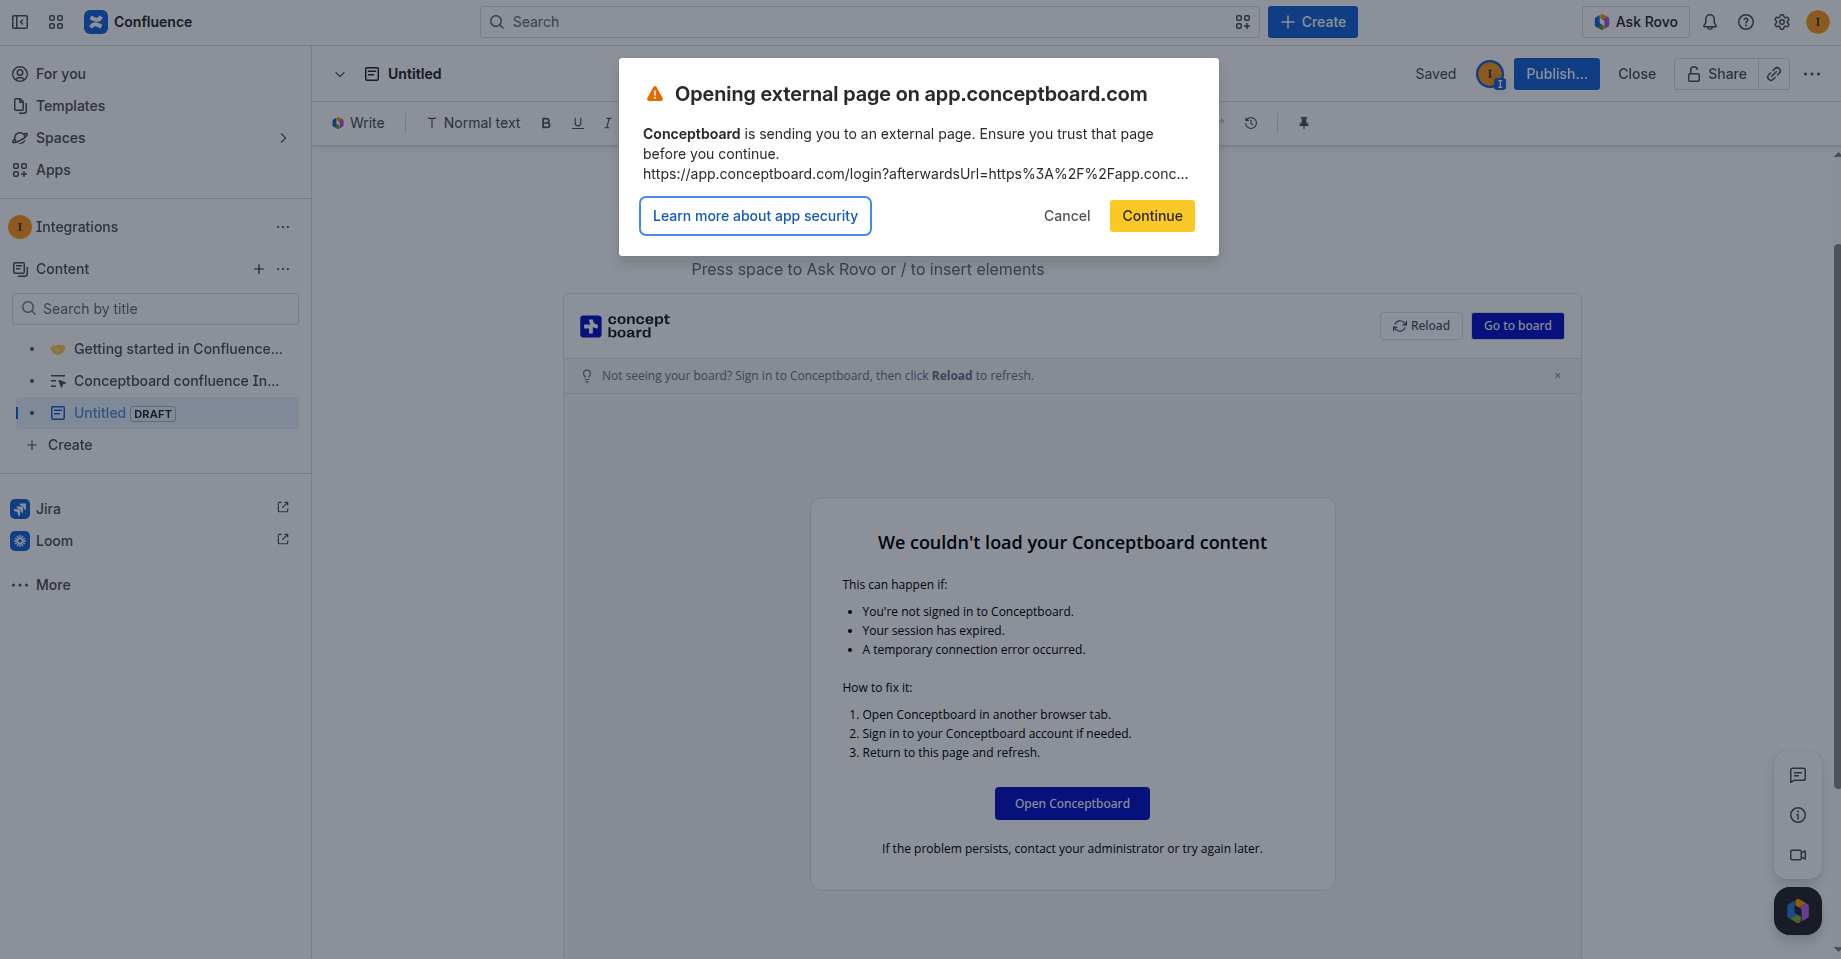Click the Jira external link icon
The width and height of the screenshot is (1841, 959).
[283, 508]
